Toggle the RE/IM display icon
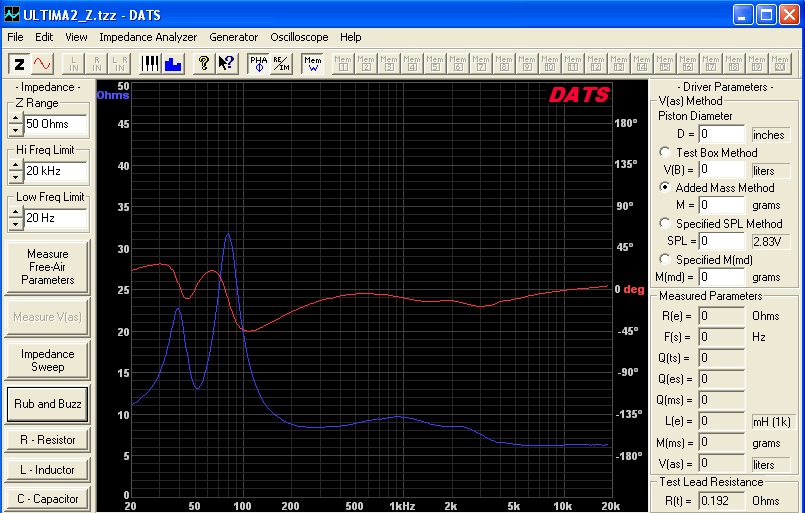This screenshot has height=513, width=805. click(x=281, y=64)
